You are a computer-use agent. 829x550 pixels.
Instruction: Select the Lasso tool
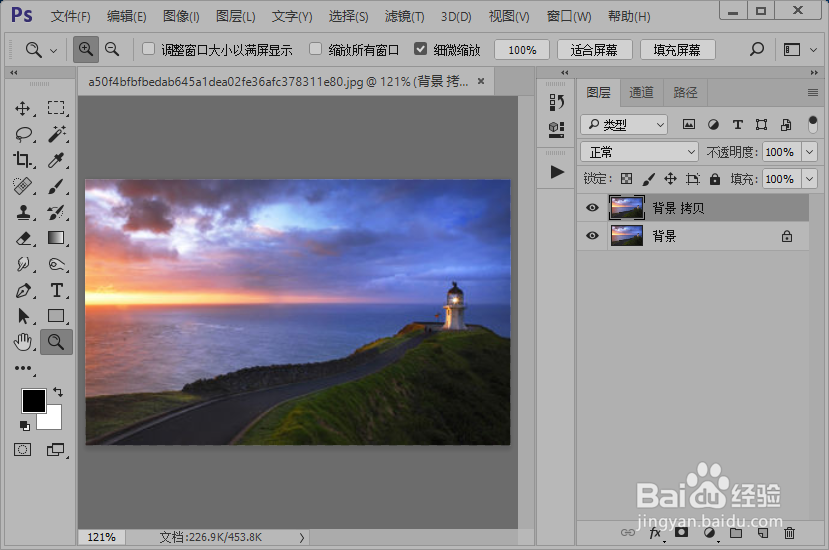click(x=23, y=134)
